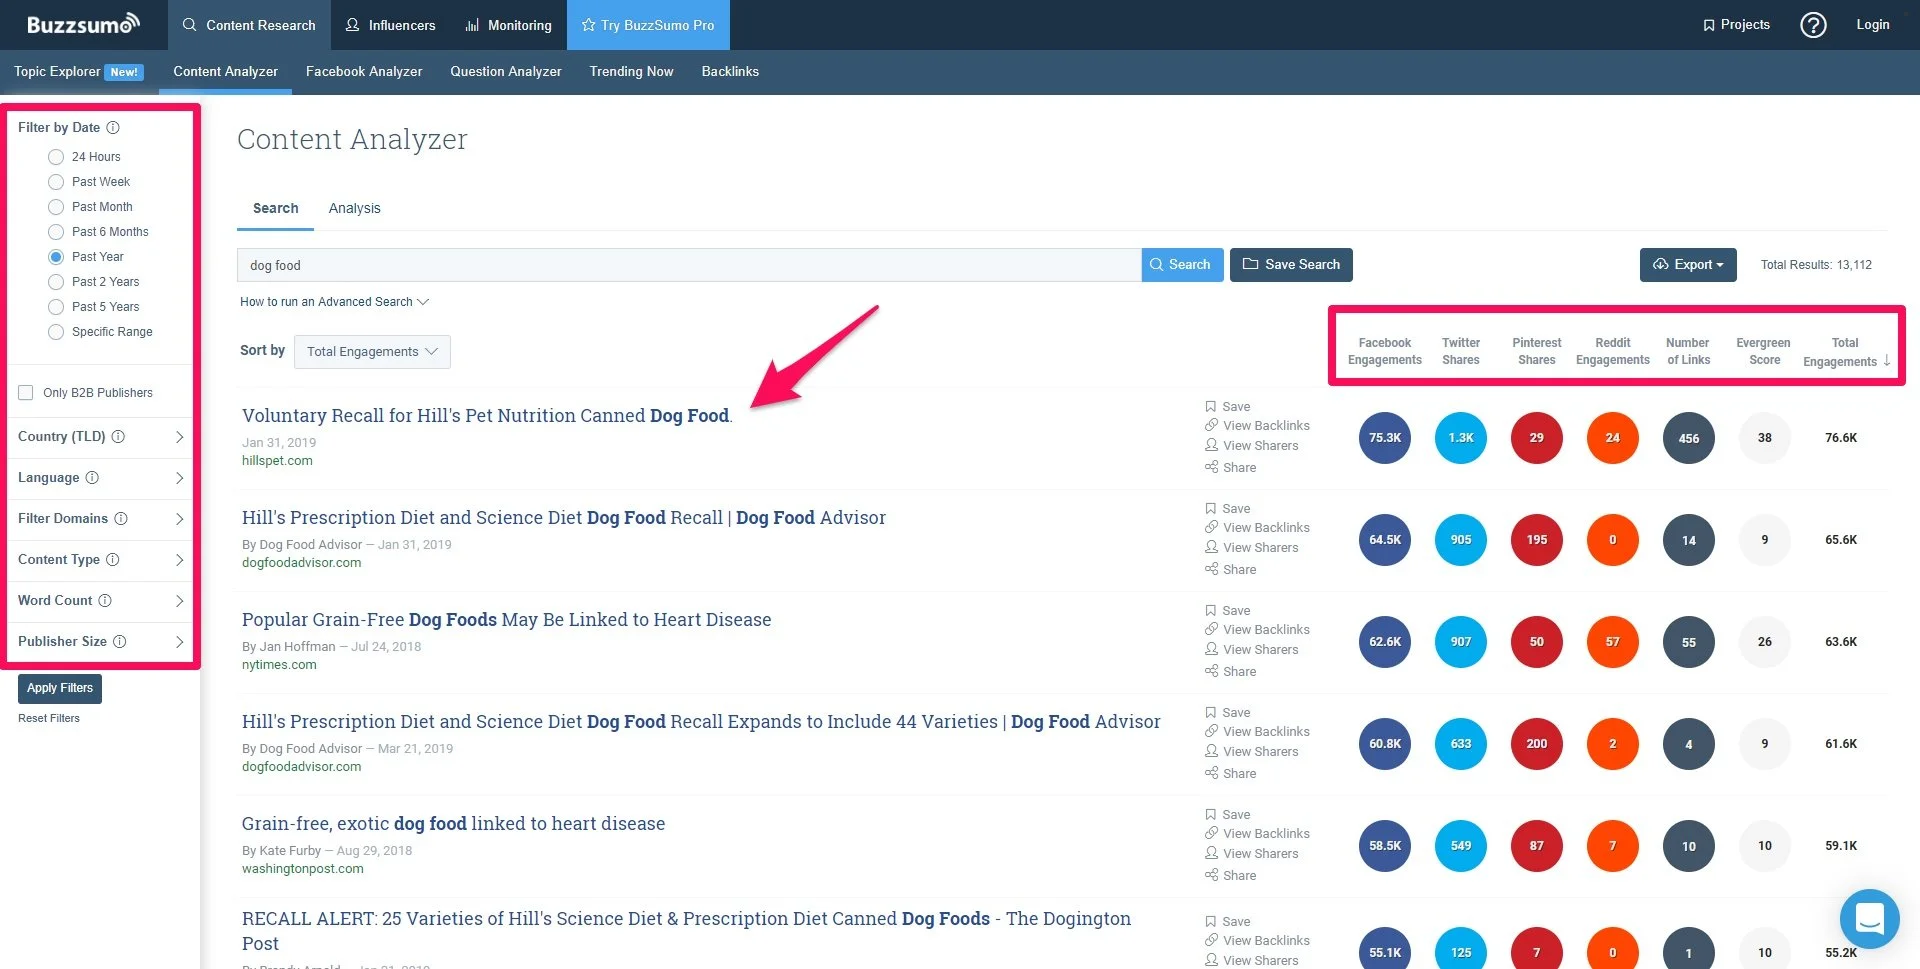Click Facebook circle 62.6K for nytimes article
The height and width of the screenshot is (969, 1920).
1385,642
